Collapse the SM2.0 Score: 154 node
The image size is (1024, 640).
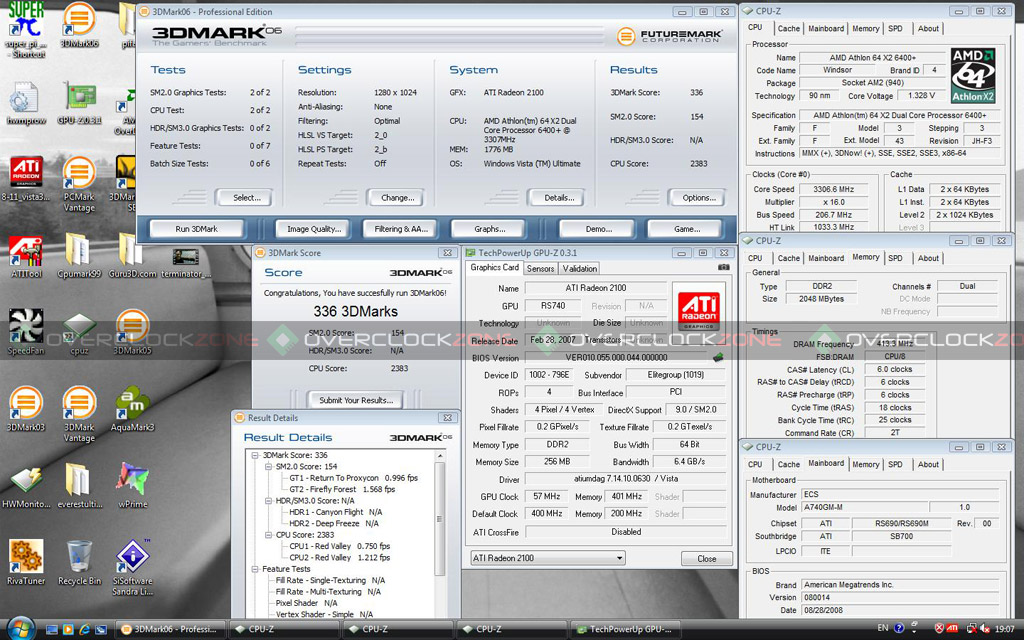coord(268,467)
